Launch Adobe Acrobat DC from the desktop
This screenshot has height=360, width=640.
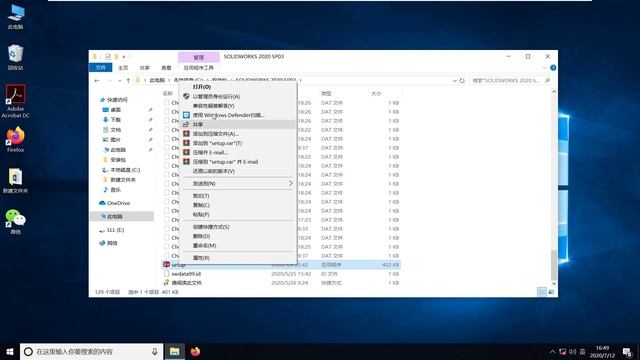[16, 101]
